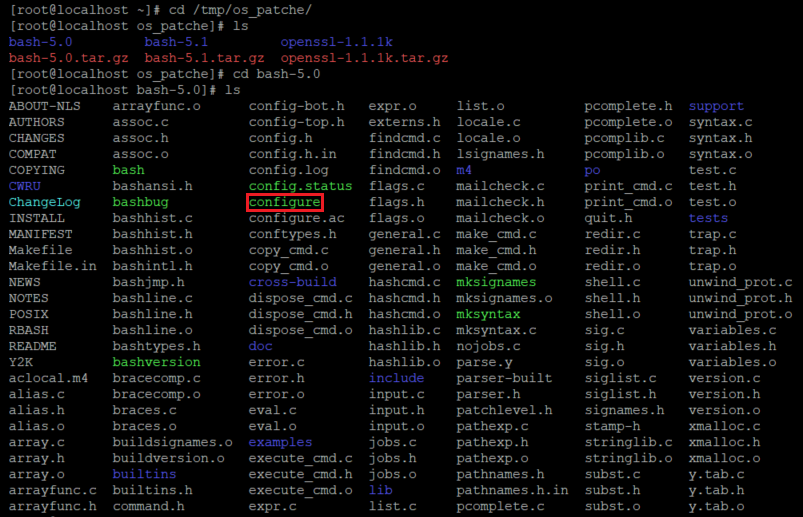Viewport: 803px width, 517px height.
Task: Click the green 'bashversion' executable
Action: (x=156, y=362)
